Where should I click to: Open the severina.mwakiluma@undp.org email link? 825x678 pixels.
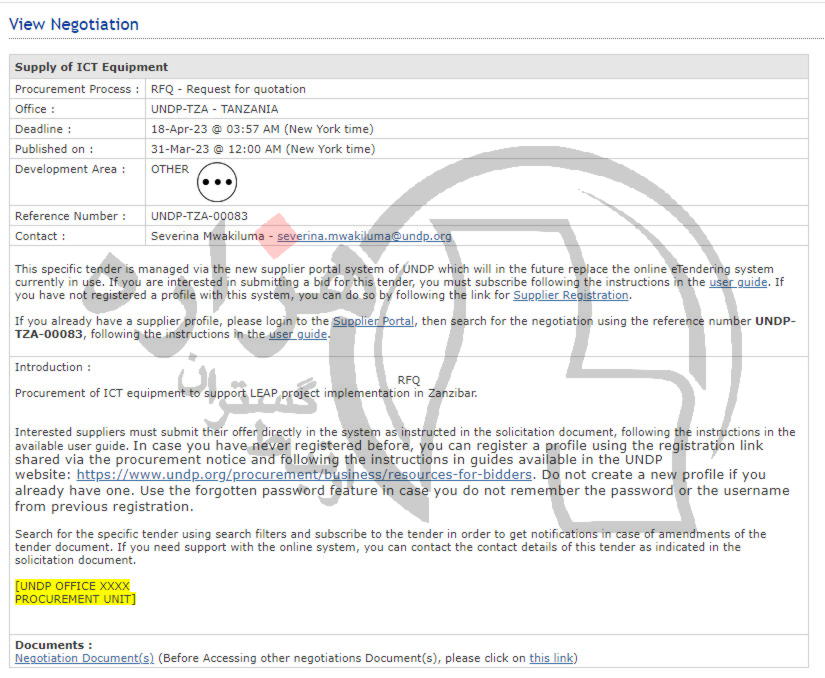pyautogui.click(x=364, y=236)
